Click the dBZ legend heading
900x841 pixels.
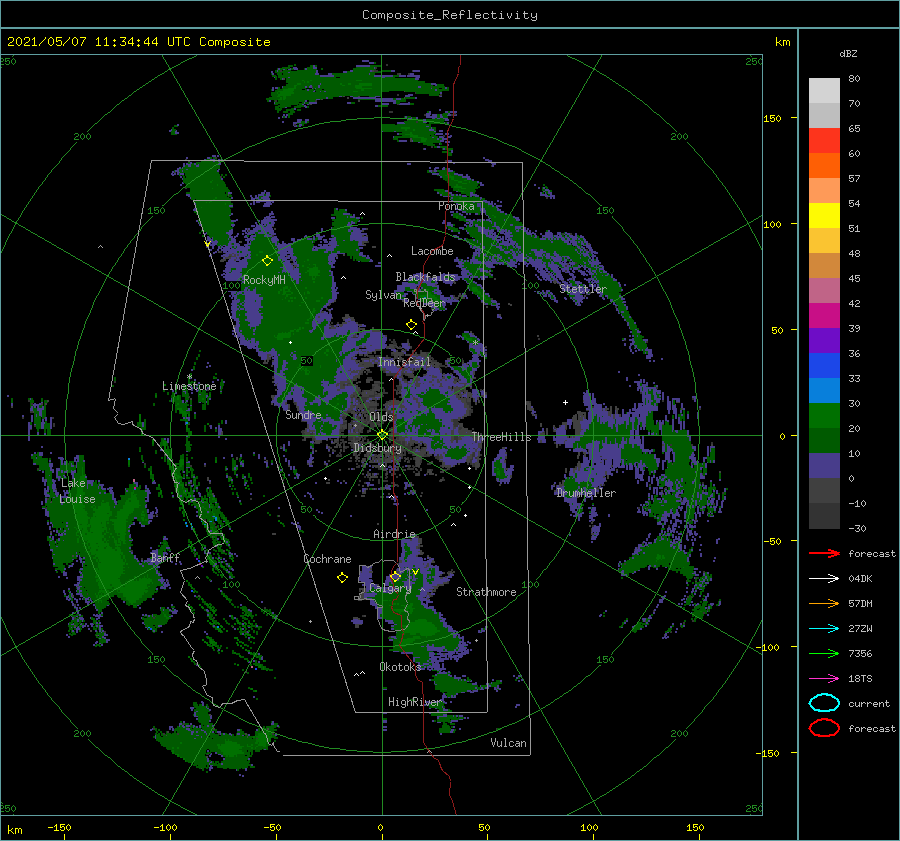[x=848, y=53]
